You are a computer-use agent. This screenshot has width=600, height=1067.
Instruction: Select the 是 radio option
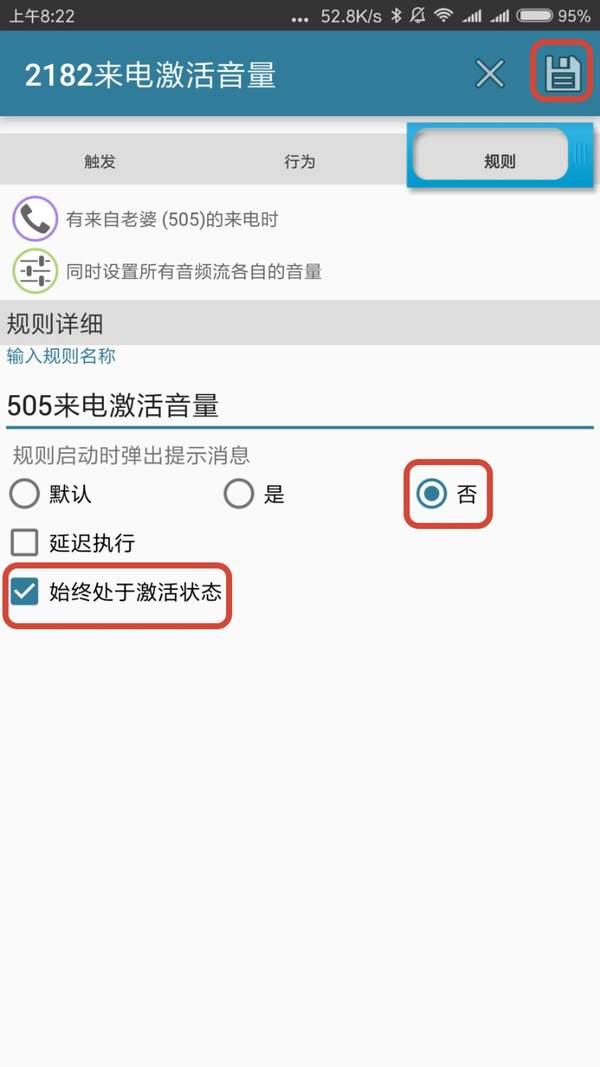[x=239, y=494]
